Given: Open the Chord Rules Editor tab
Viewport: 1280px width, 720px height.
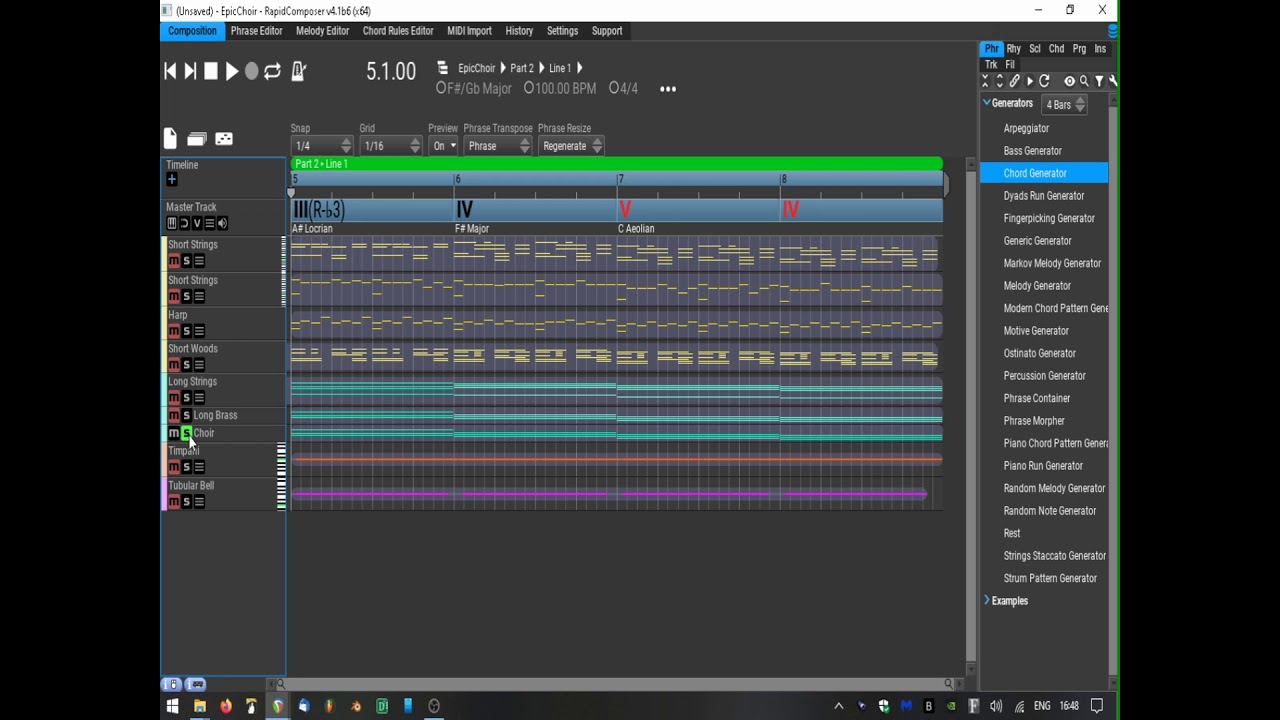Looking at the screenshot, I should (398, 31).
